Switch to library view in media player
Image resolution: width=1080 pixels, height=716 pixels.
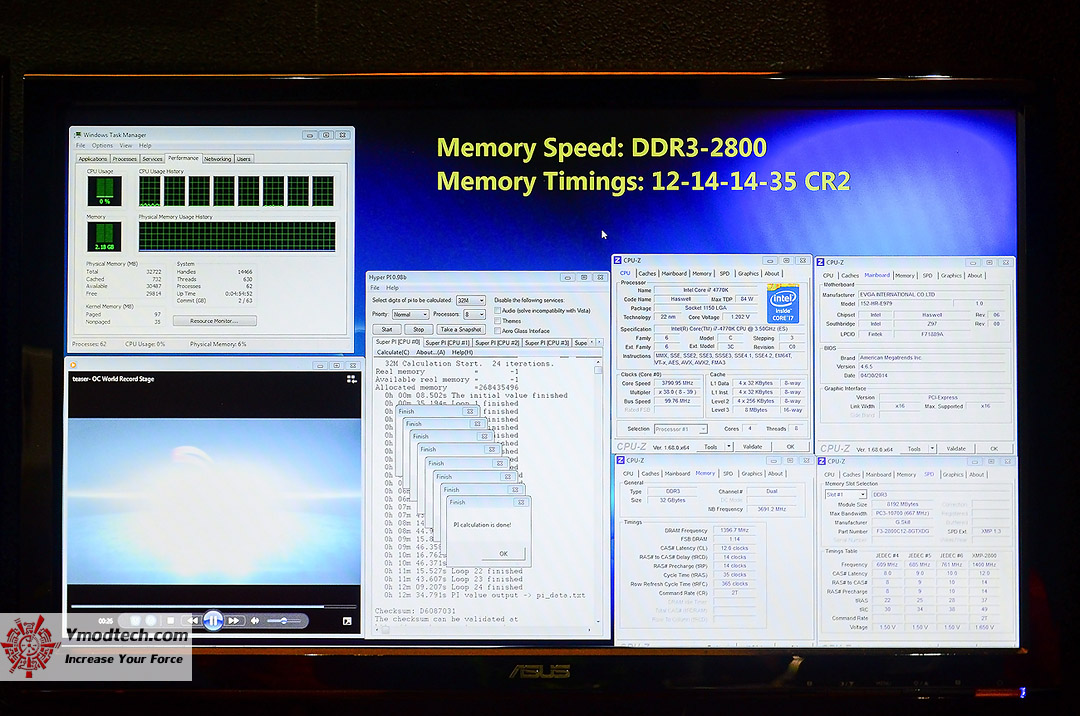[351, 379]
